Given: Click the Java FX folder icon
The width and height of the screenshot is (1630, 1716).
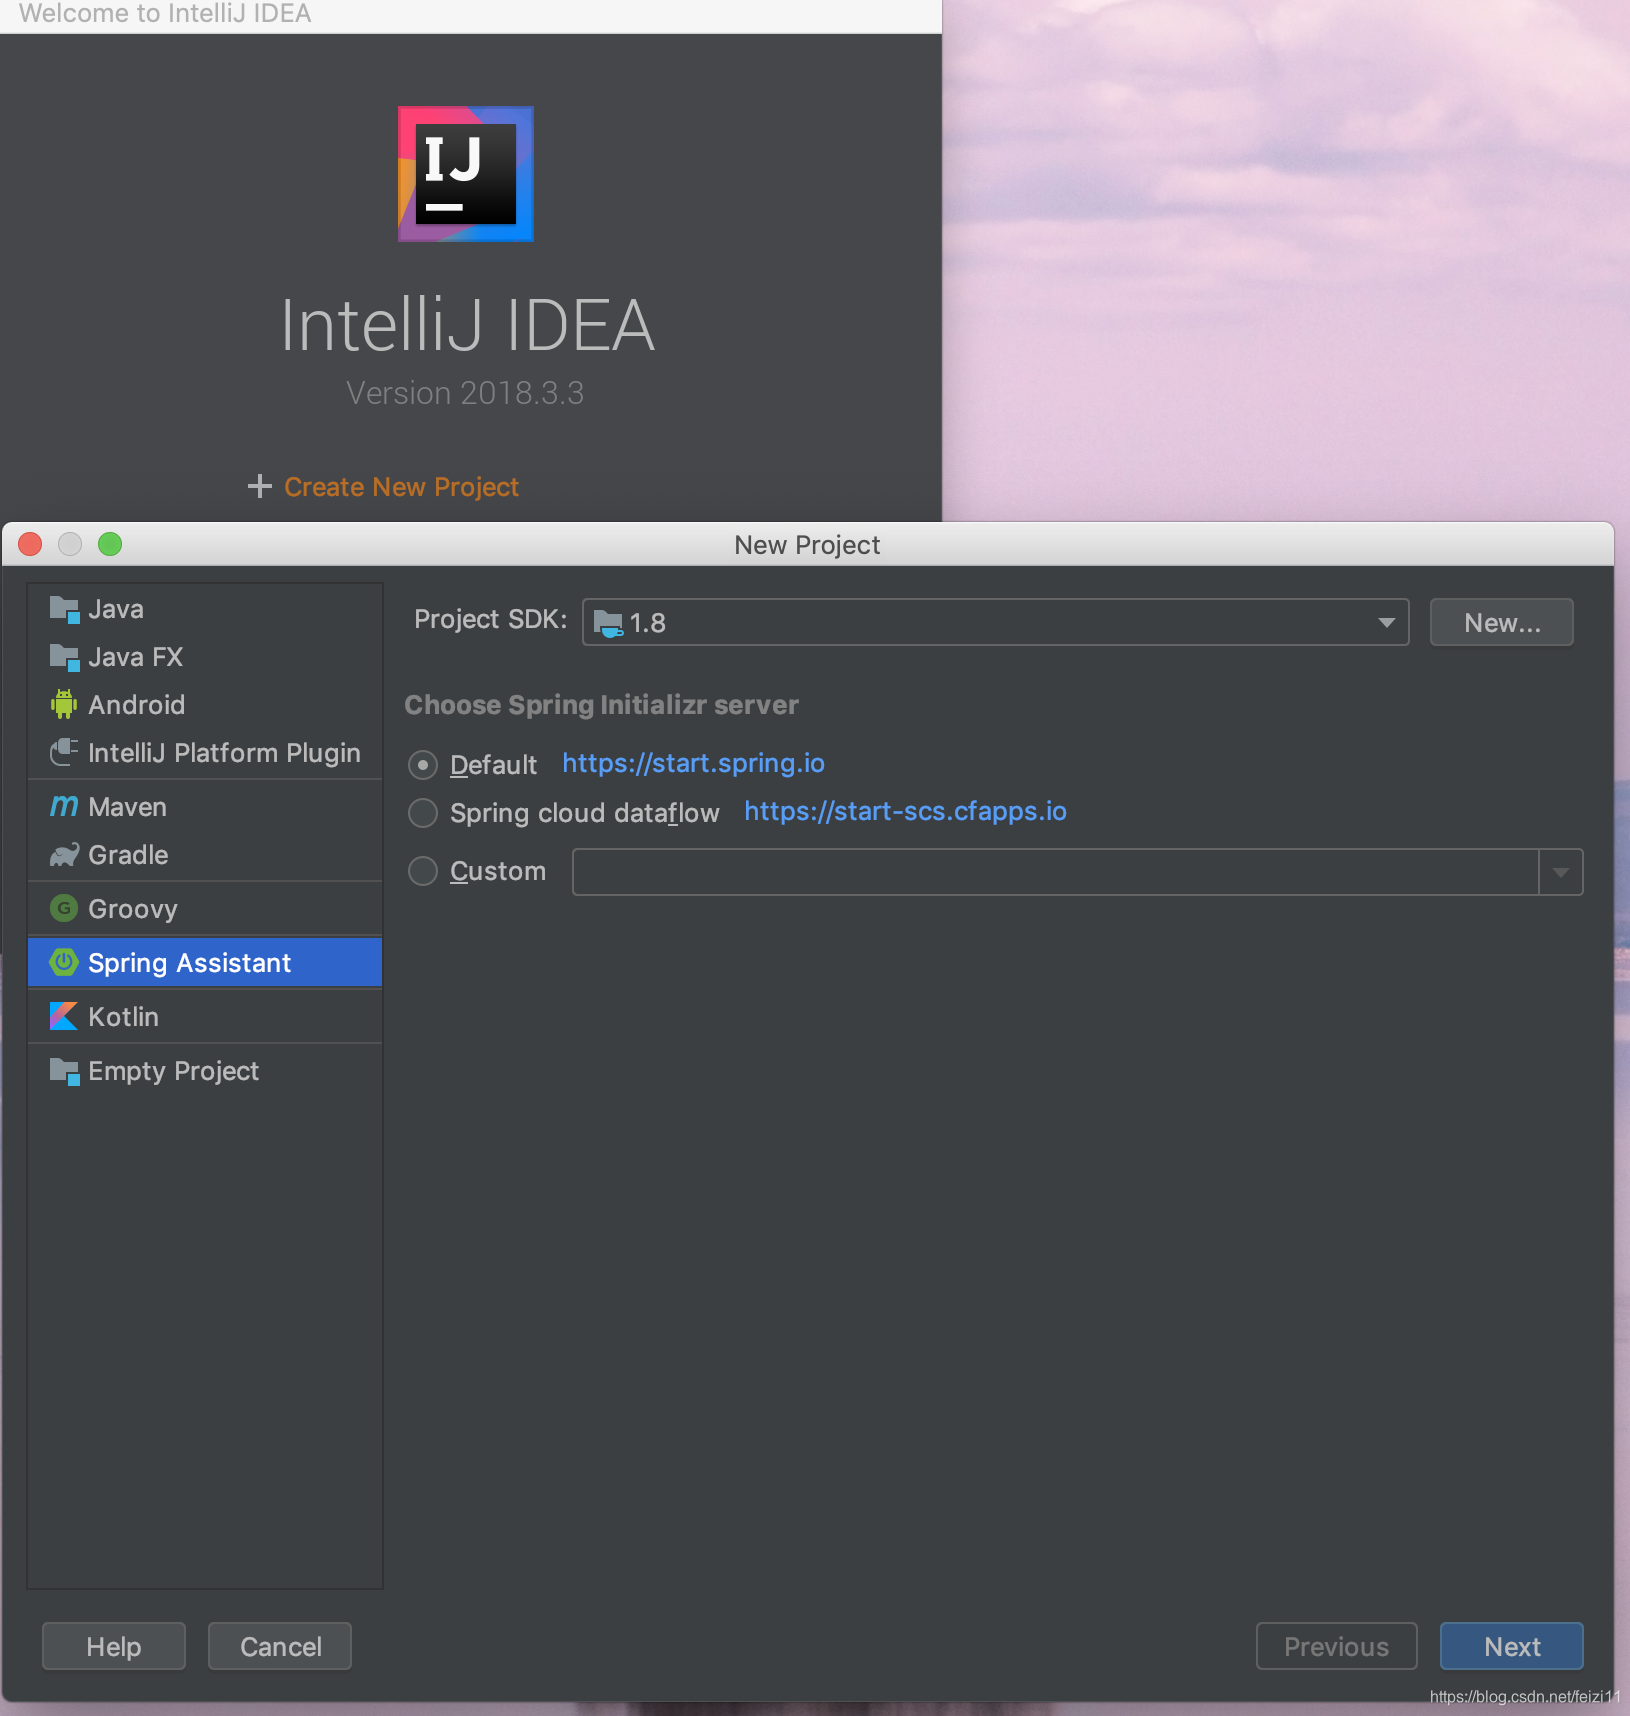Looking at the screenshot, I should pos(64,657).
